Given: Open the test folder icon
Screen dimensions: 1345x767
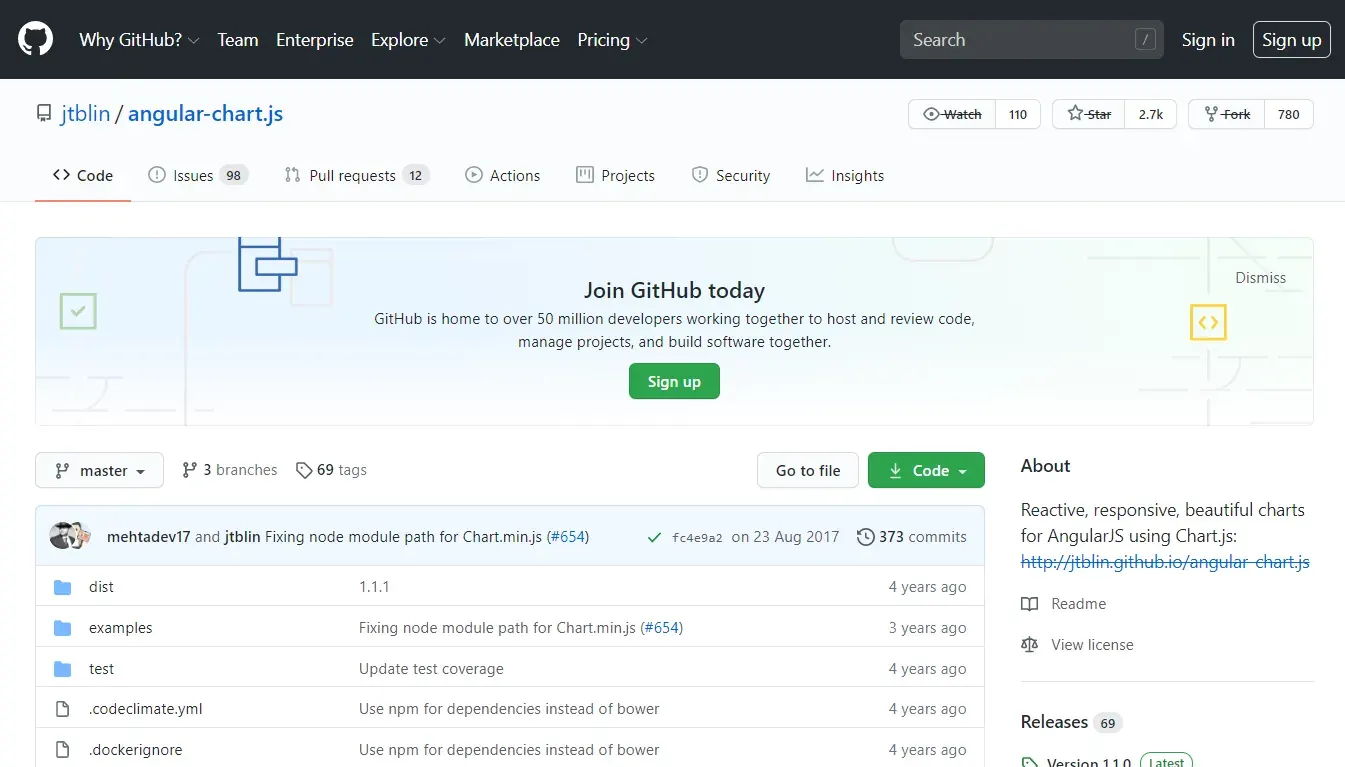Looking at the screenshot, I should 63,669.
